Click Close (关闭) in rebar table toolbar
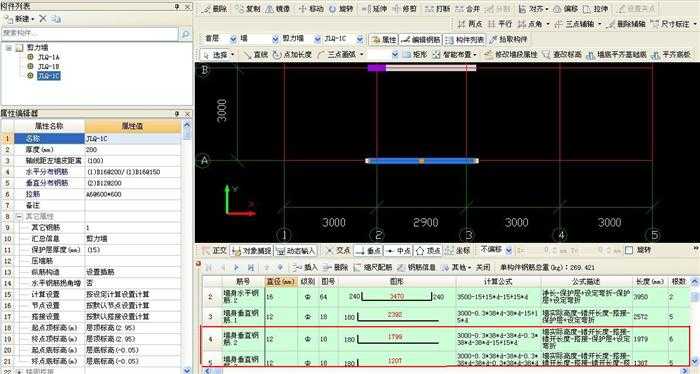Viewport: 700px width, 374px height. [483, 267]
